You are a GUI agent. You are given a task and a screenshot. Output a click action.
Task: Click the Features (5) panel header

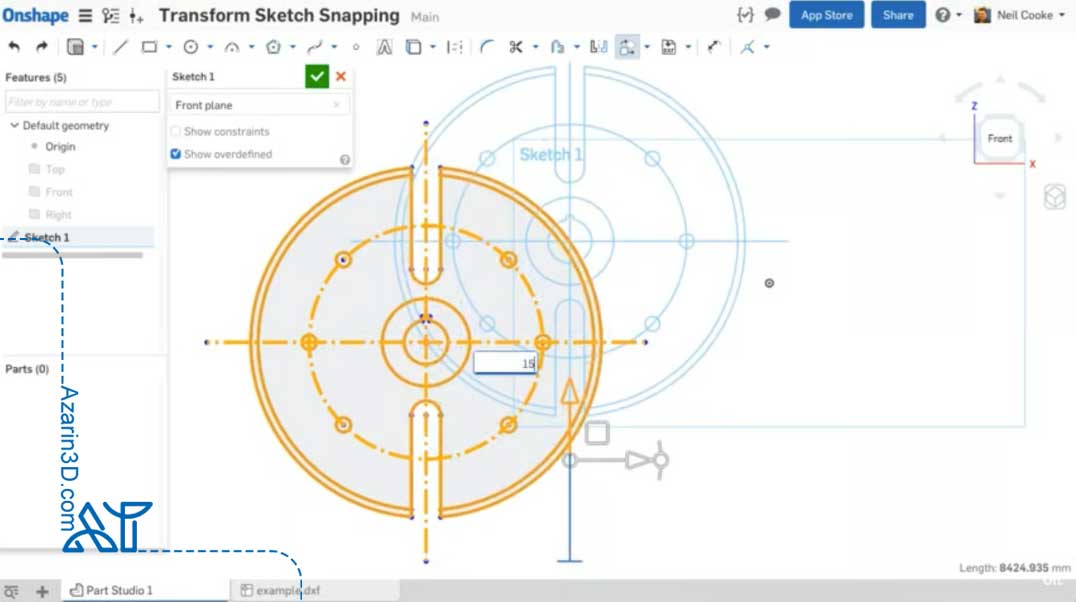click(36, 78)
